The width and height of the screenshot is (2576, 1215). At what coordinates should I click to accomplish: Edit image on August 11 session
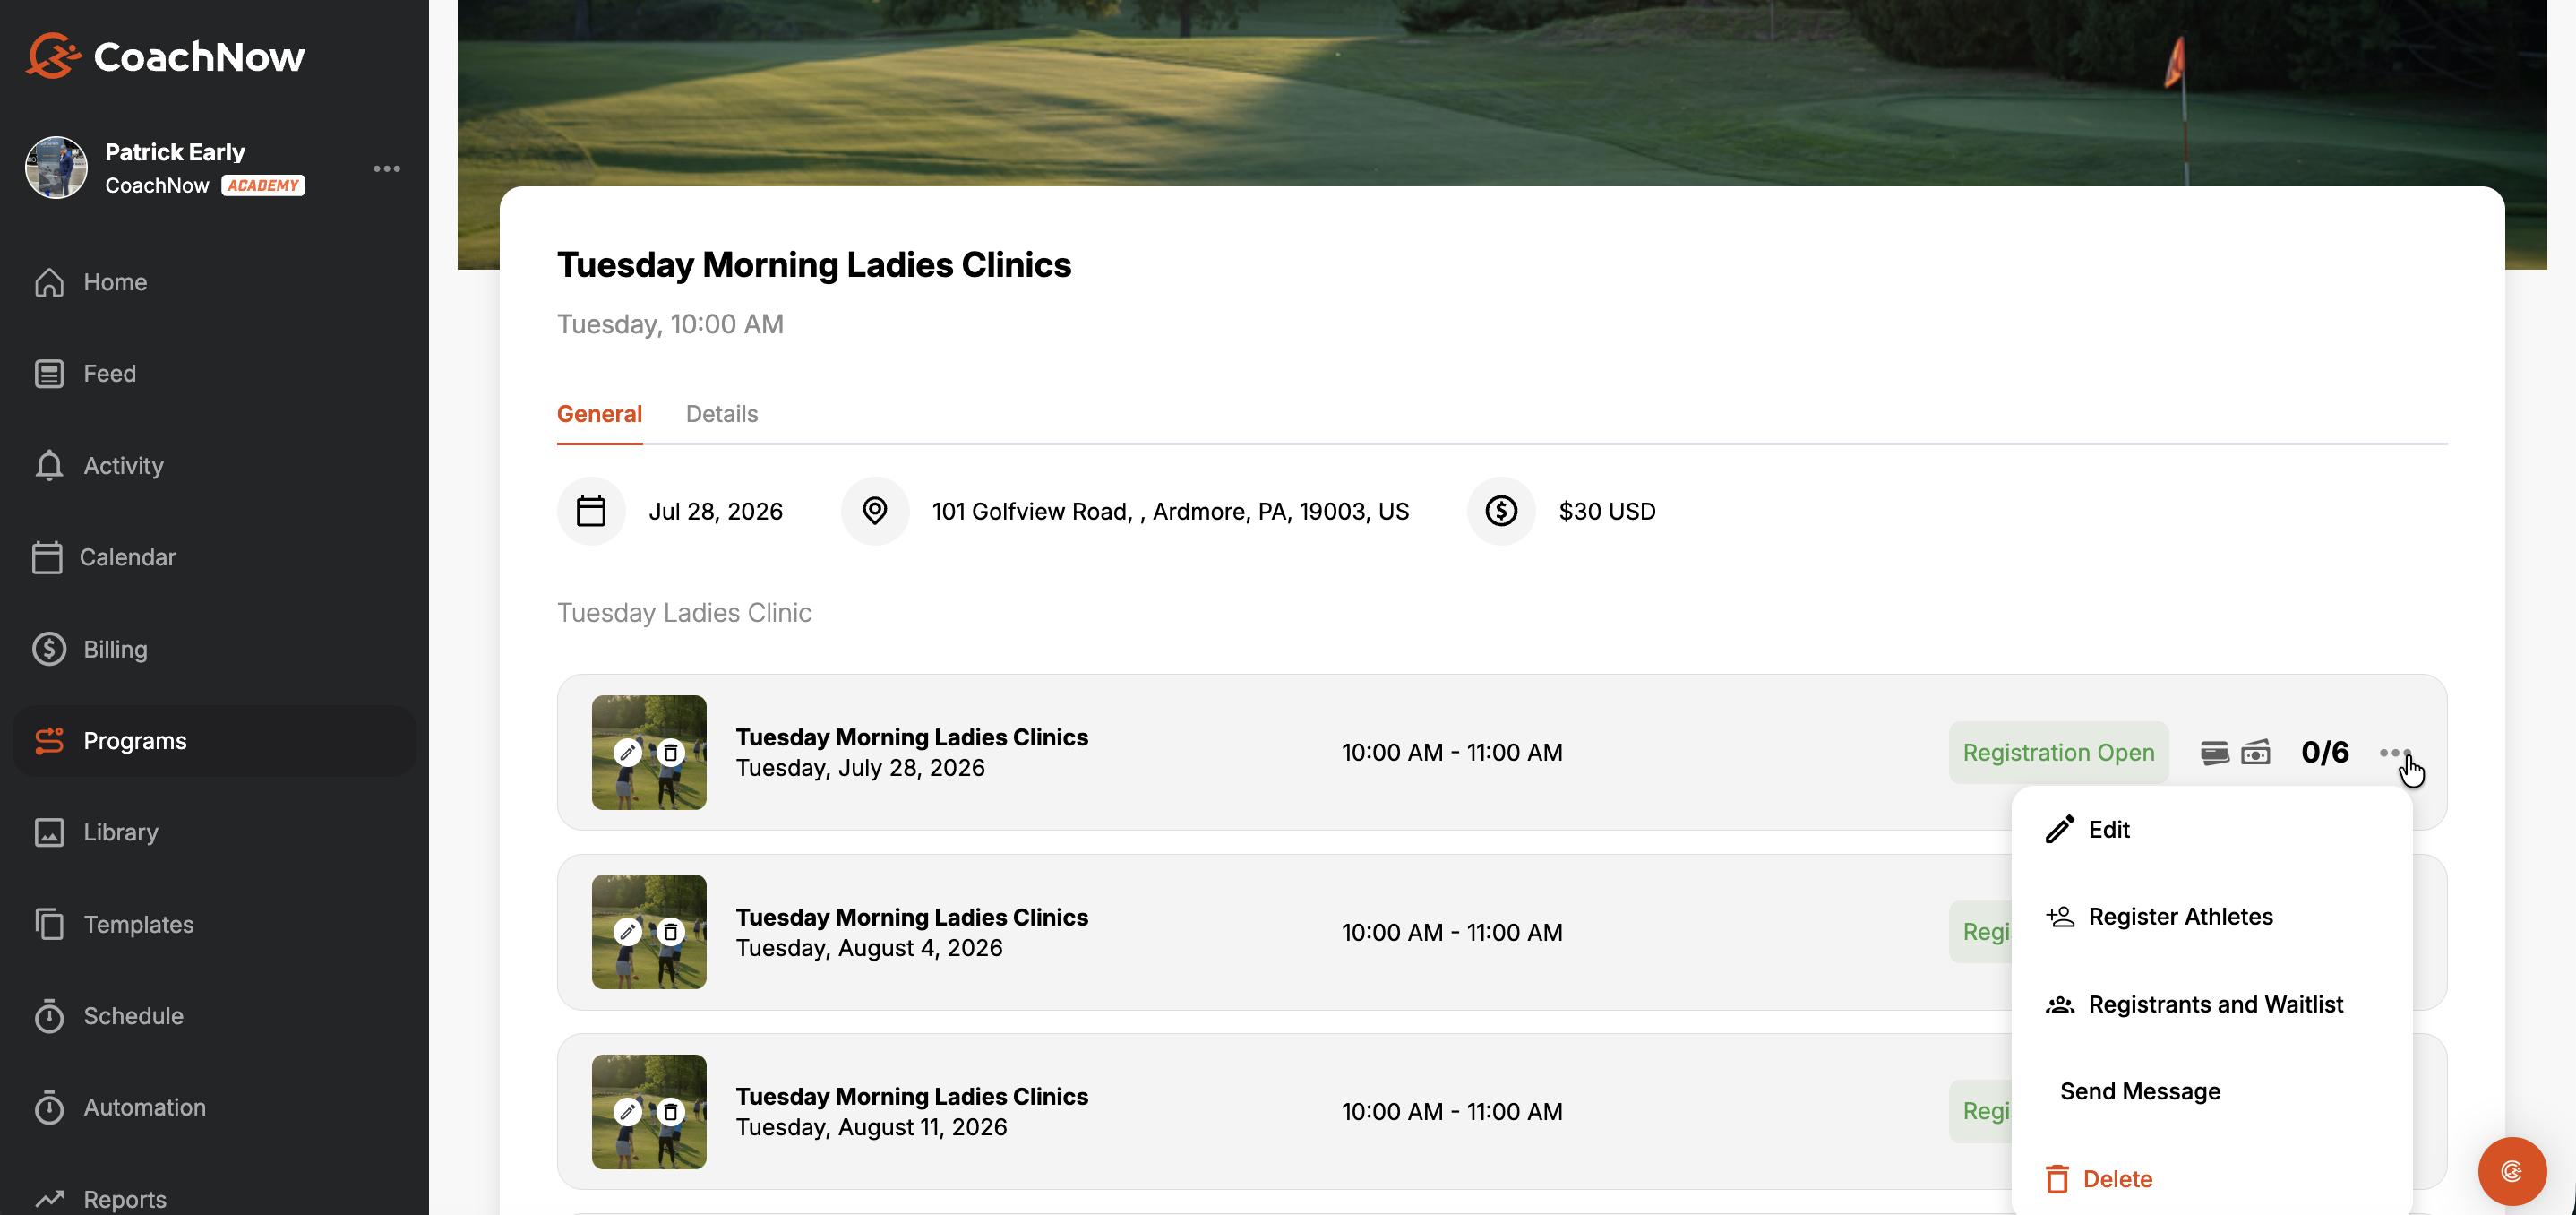(x=628, y=1111)
